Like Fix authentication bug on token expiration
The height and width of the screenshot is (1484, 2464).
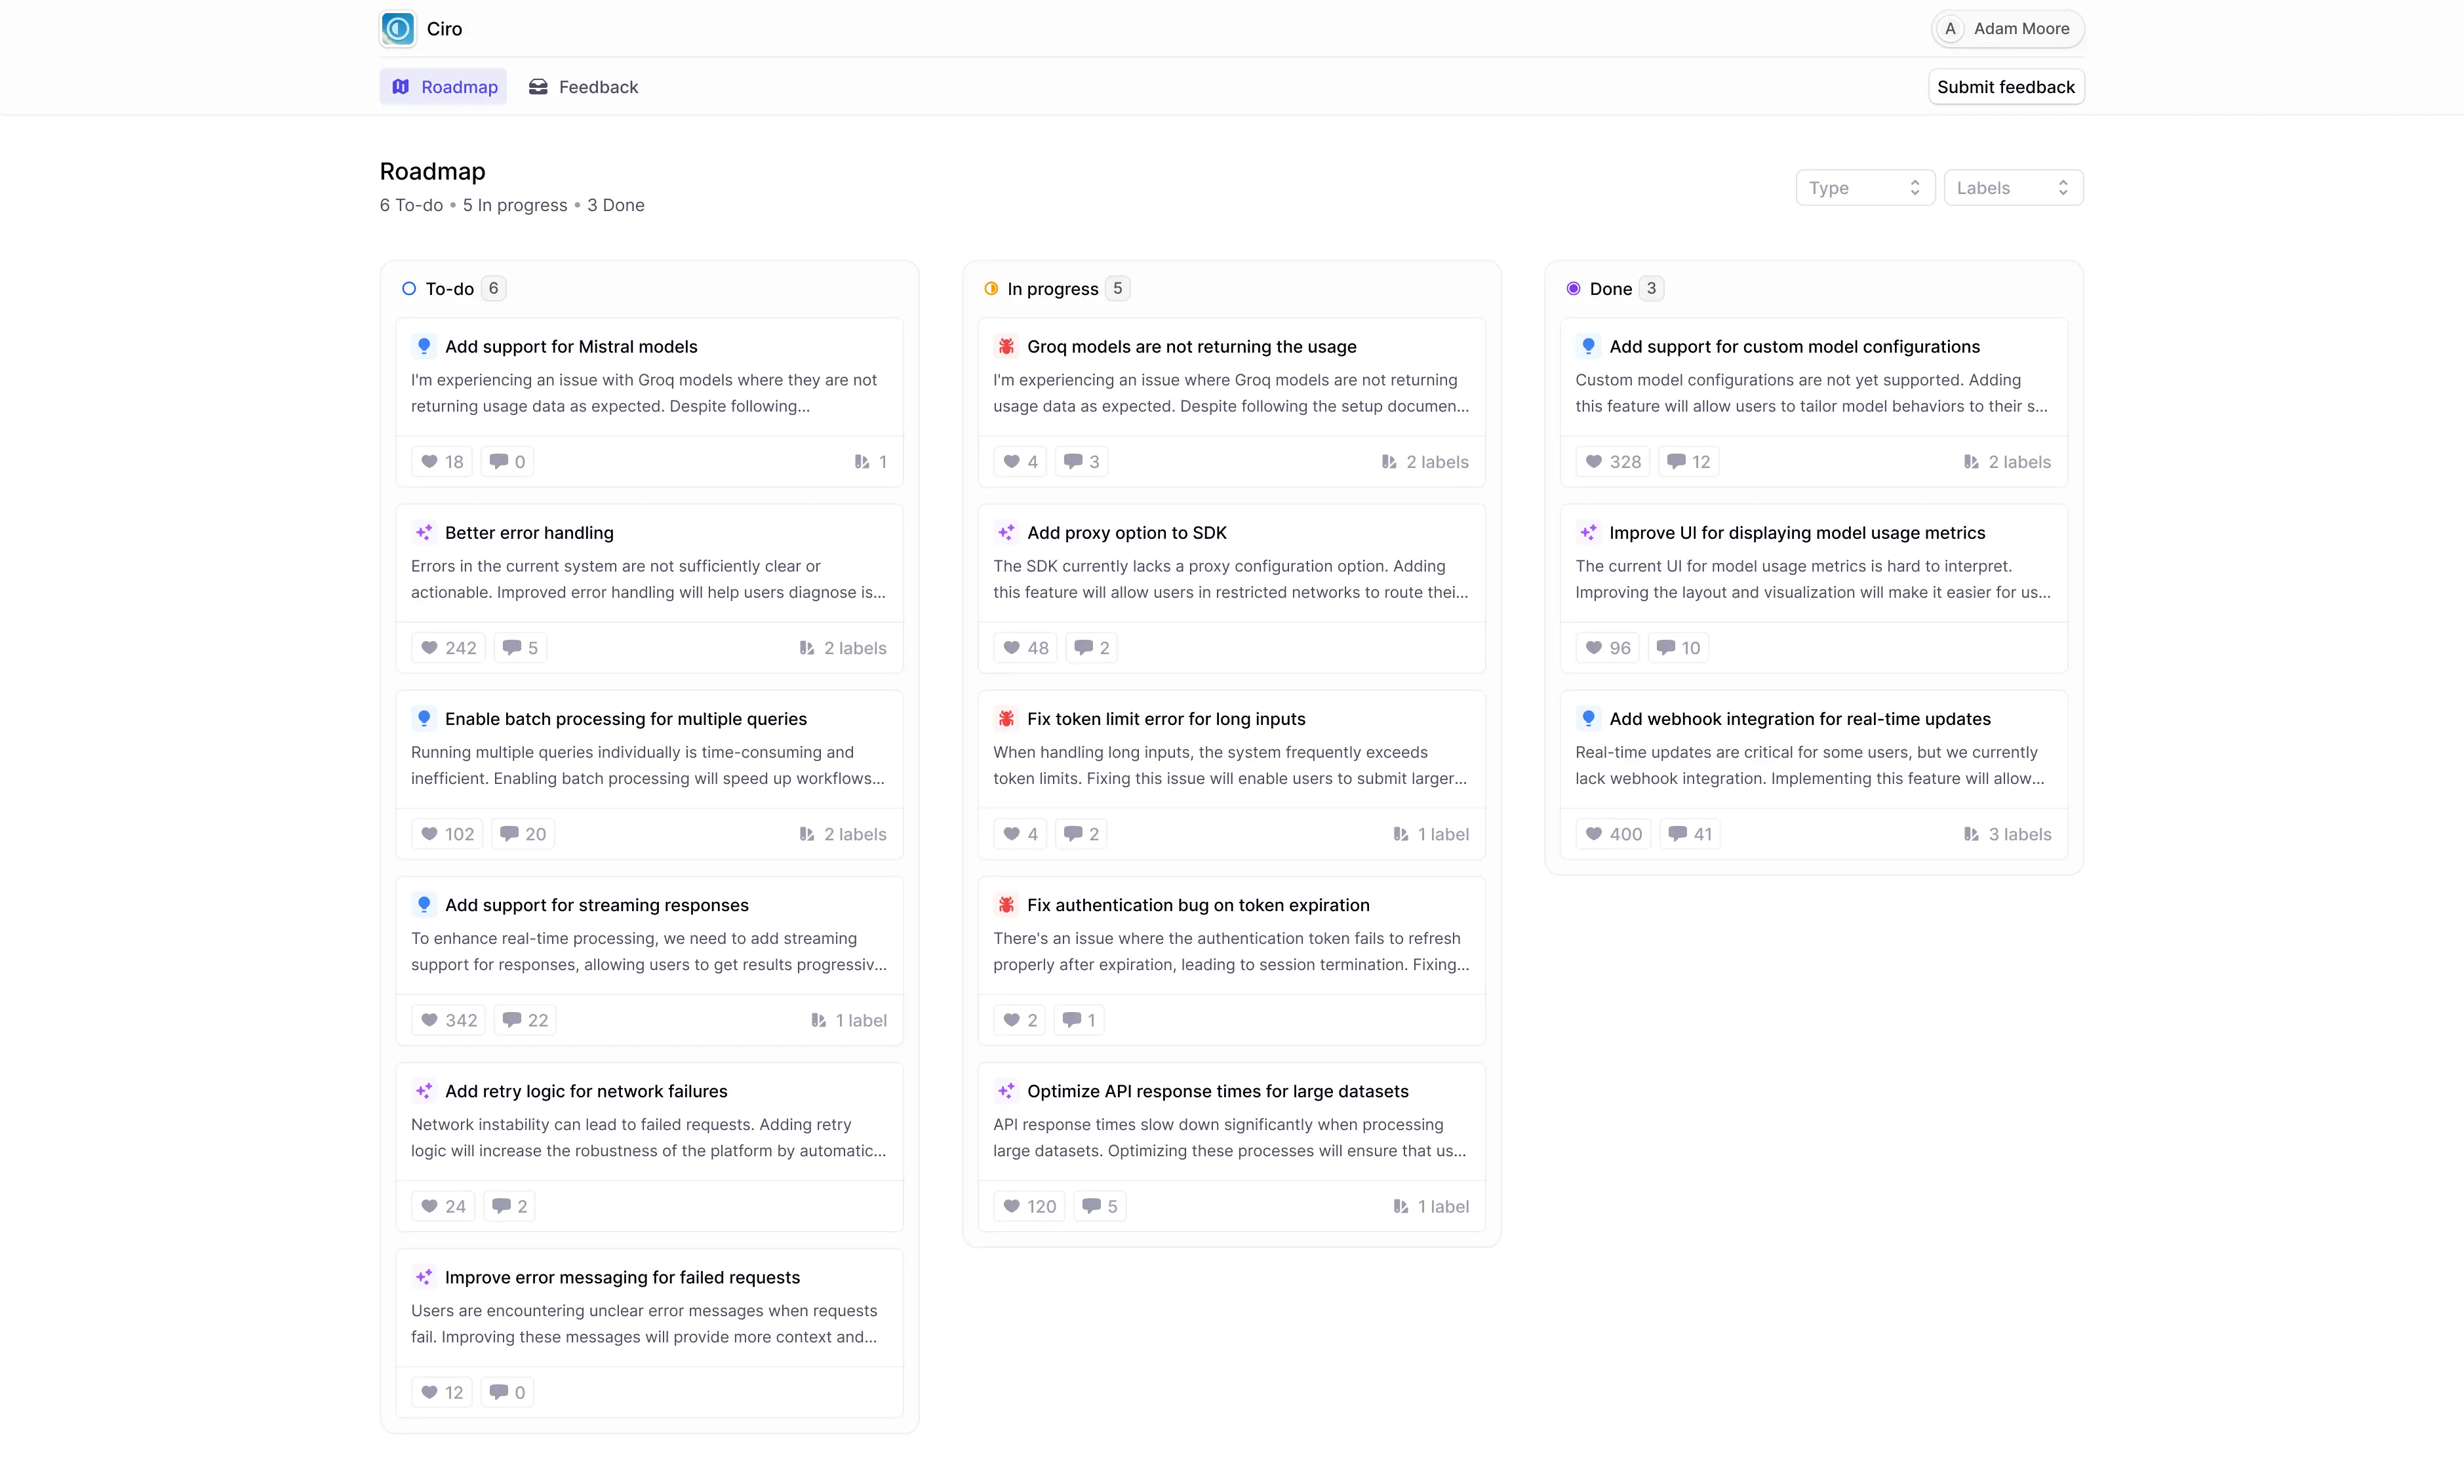click(x=1020, y=1020)
